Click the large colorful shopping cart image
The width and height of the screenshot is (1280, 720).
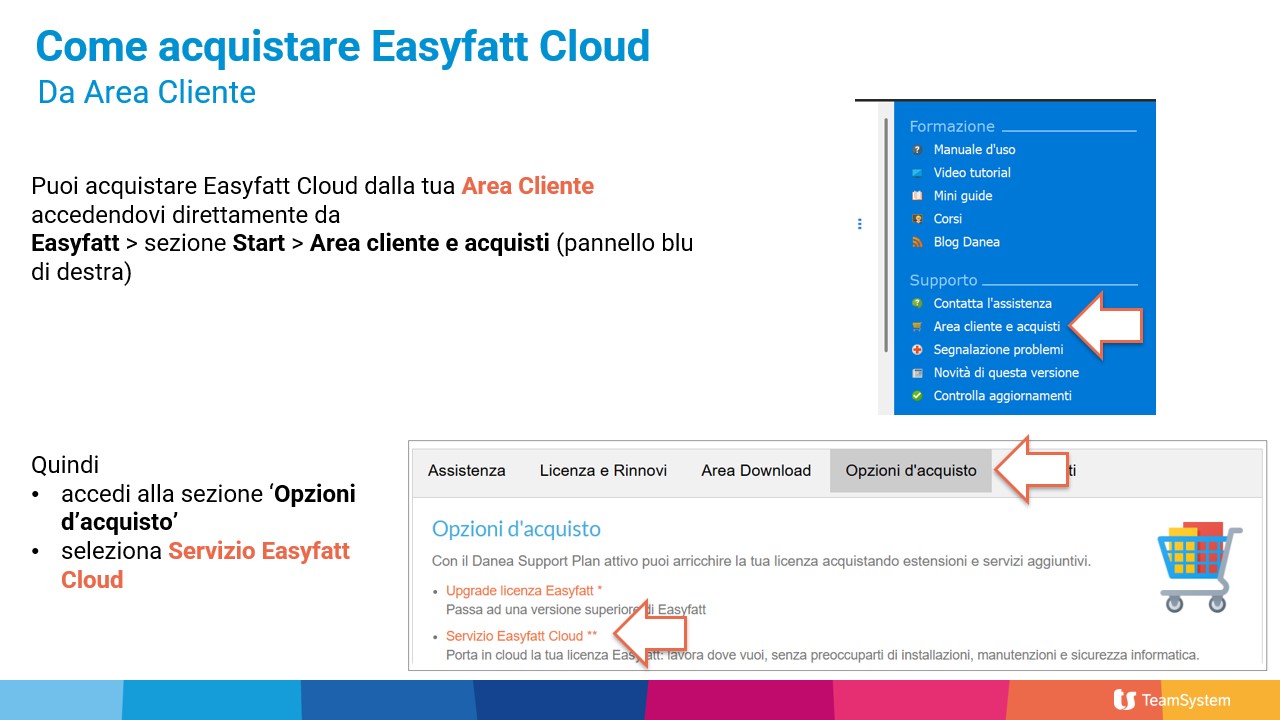1198,566
